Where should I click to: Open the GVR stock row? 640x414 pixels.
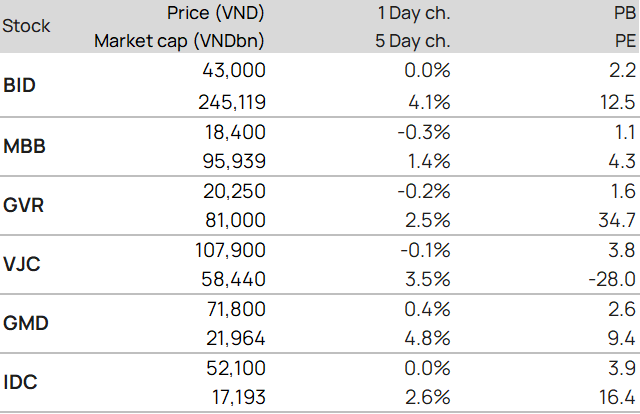coord(23,205)
